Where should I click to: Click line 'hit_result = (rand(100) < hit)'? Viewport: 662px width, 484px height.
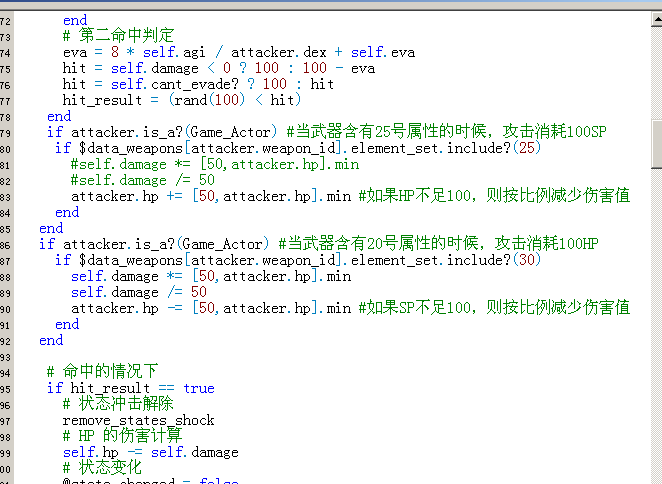(182, 100)
